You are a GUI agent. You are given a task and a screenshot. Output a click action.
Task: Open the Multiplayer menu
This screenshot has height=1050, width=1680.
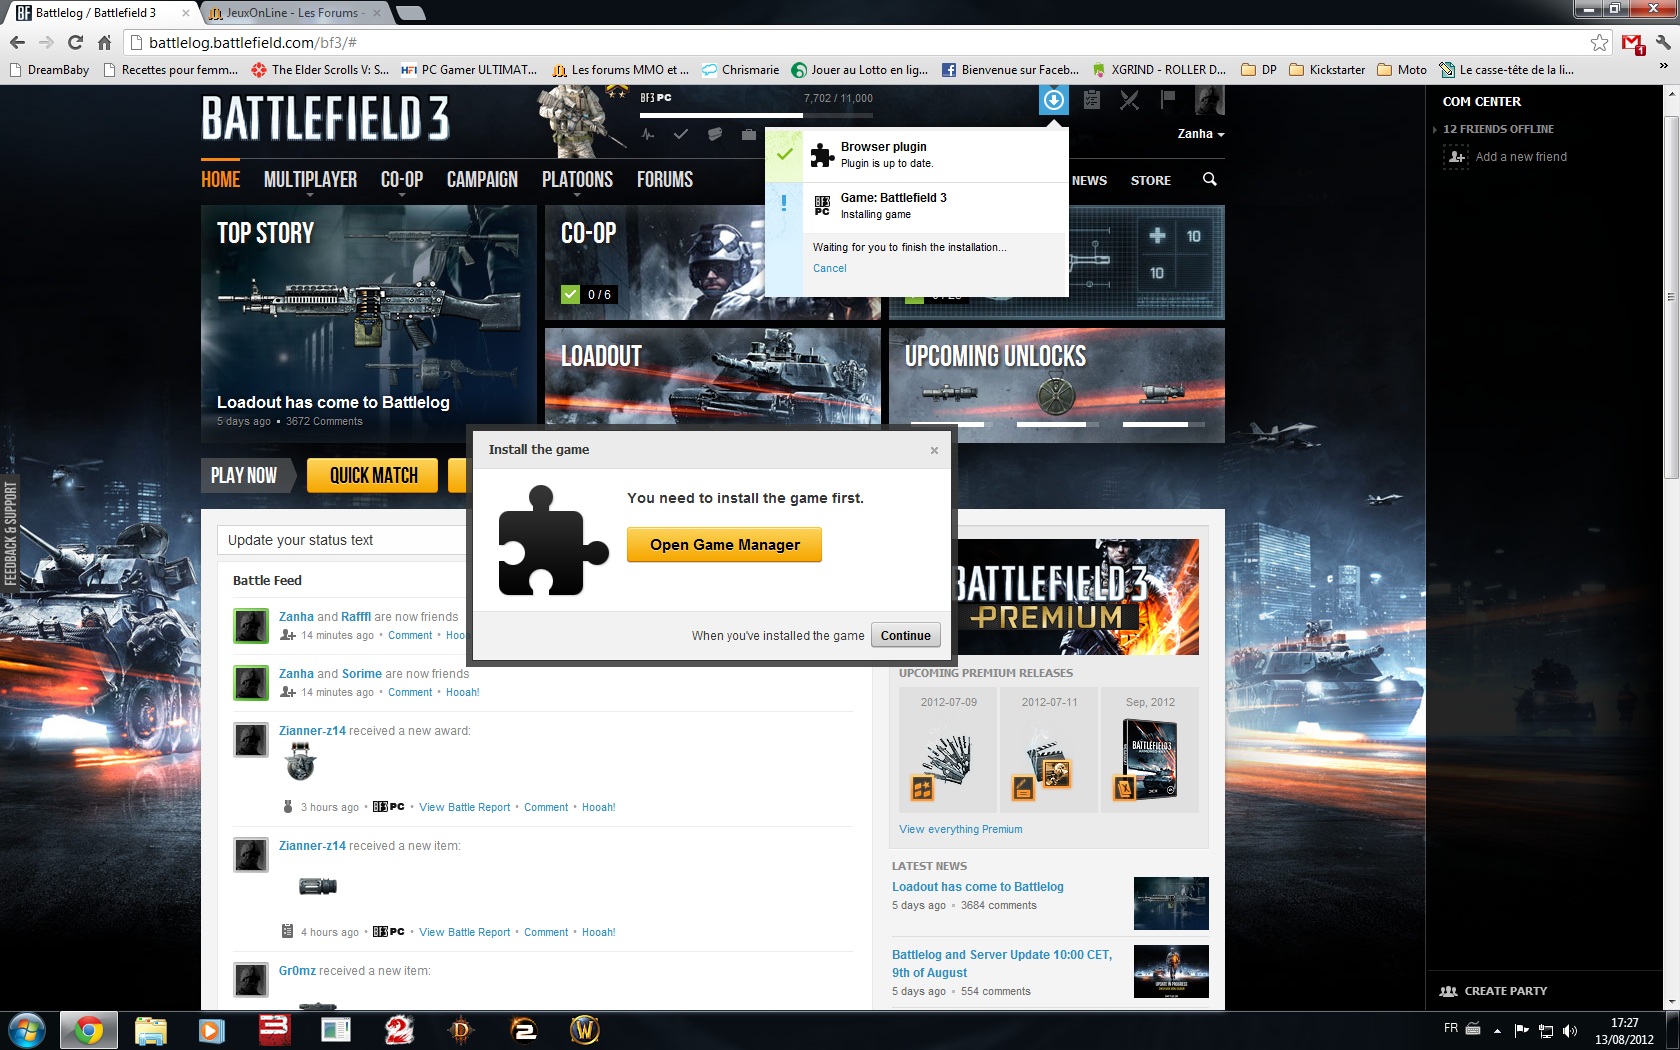tap(310, 179)
